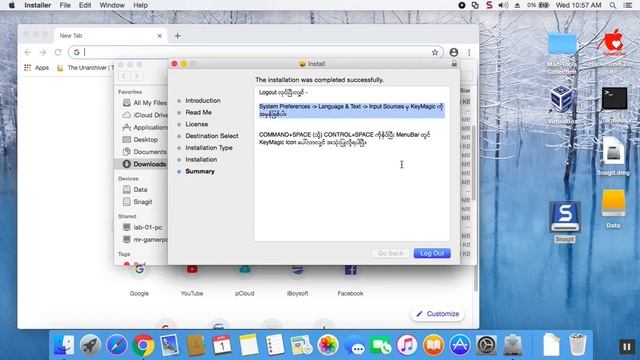Open Chrome profile avatar icon
640x360 pixels.
453,52
